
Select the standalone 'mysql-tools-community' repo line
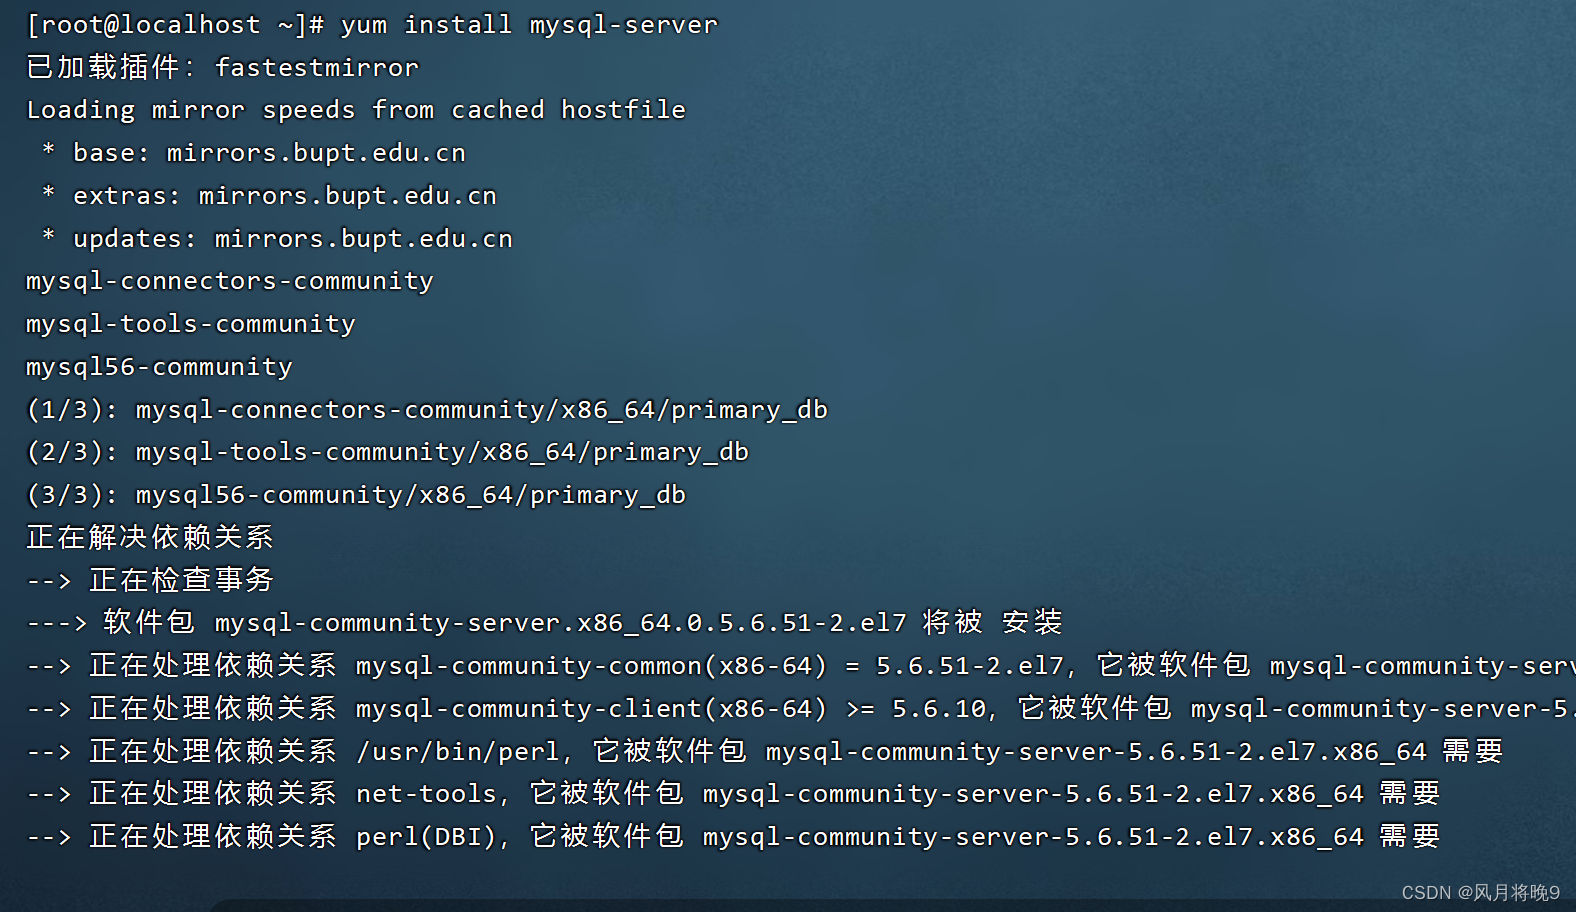[x=191, y=324]
